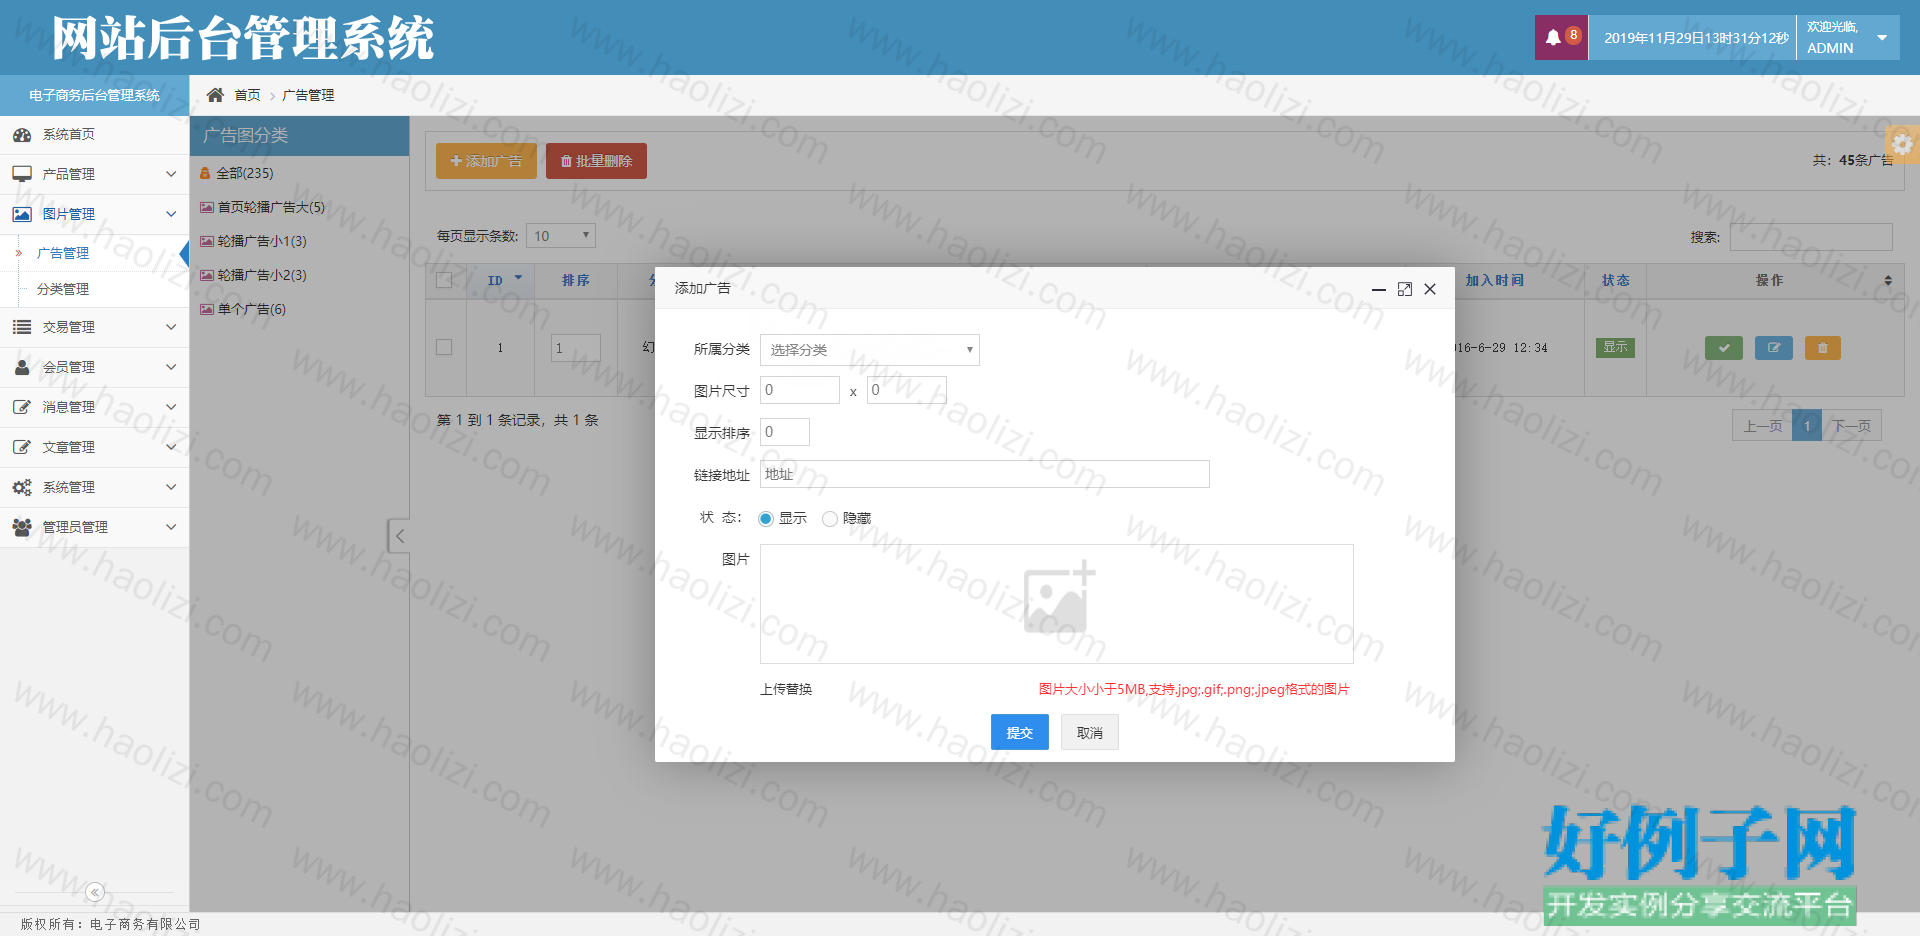Viewport: 1920px width, 936px height.
Task: Open the 选择分类 category dropdown
Action: 870,350
